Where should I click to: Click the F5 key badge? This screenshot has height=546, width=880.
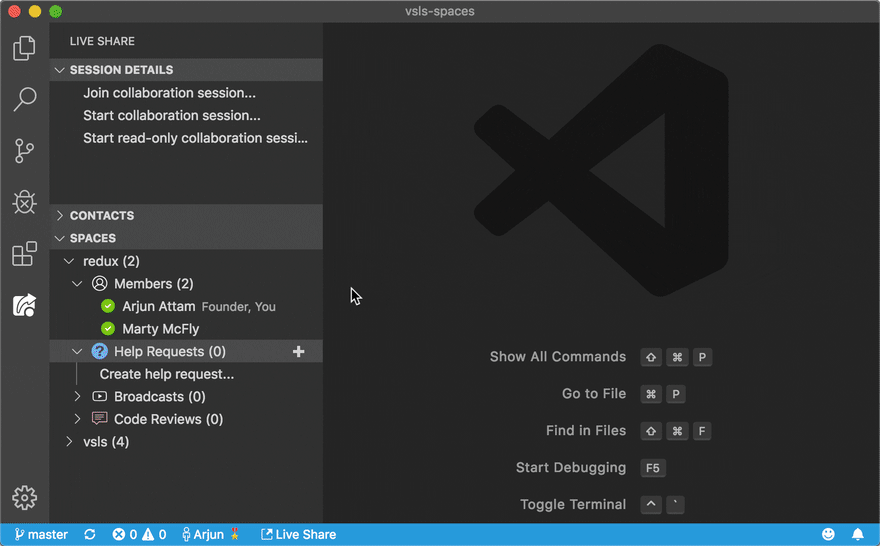(653, 468)
